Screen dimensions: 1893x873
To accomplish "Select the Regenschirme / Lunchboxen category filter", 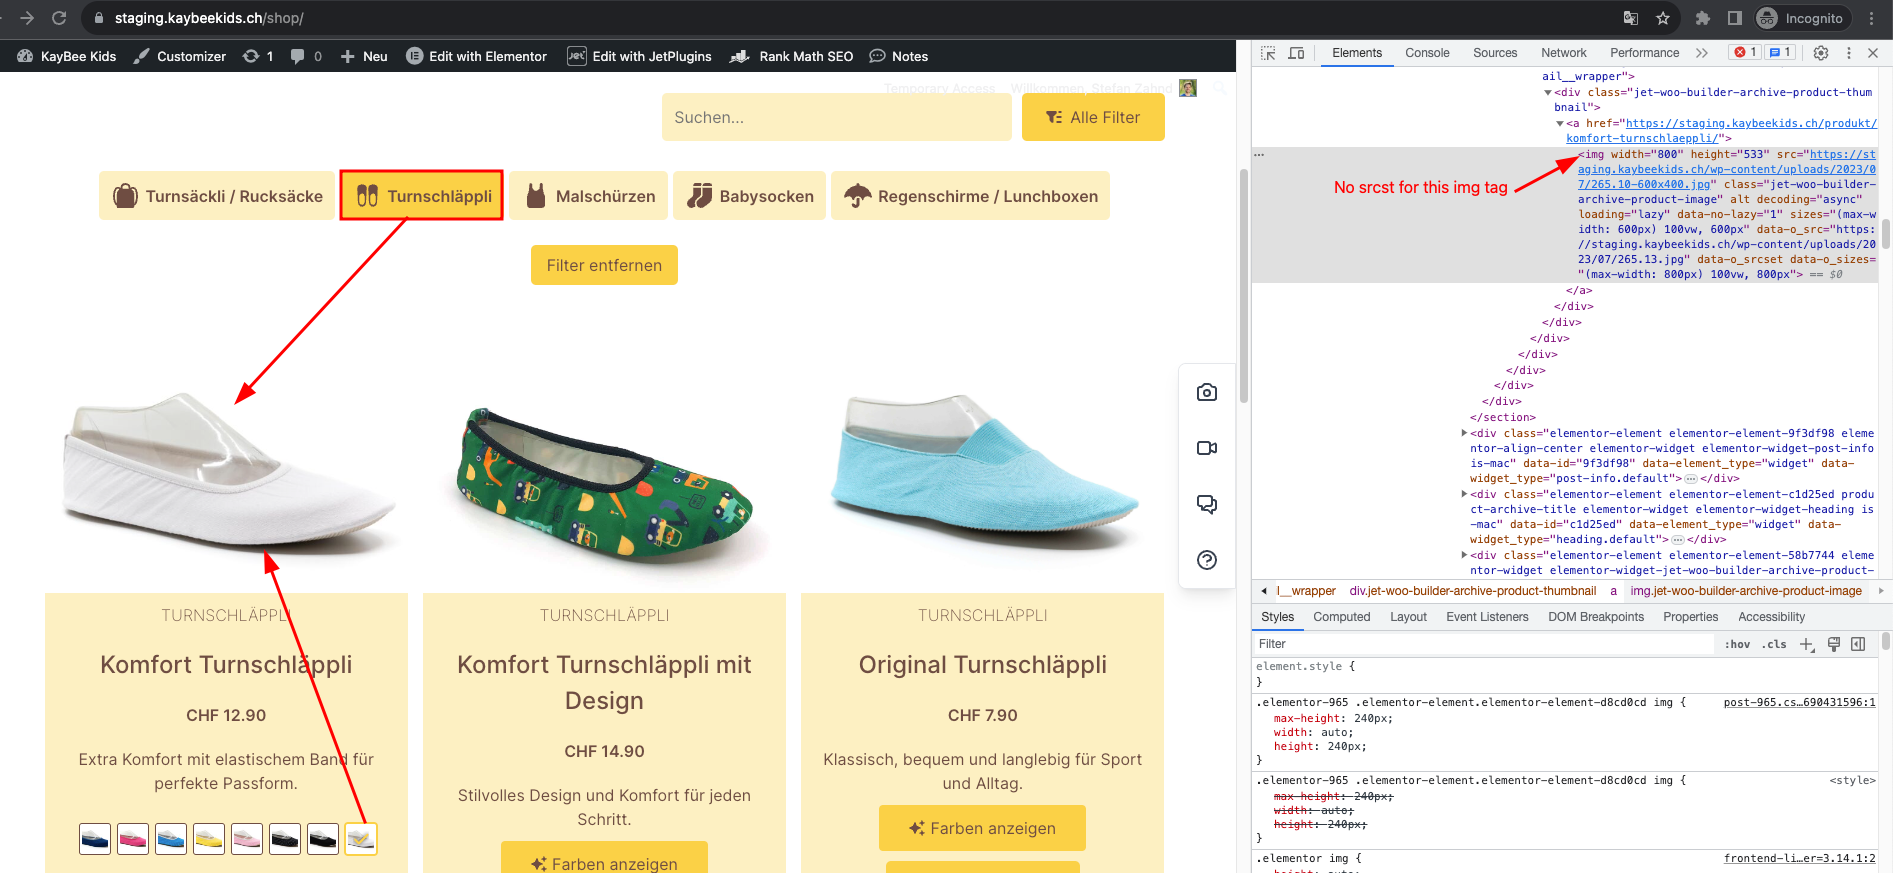I will click(x=970, y=196).
